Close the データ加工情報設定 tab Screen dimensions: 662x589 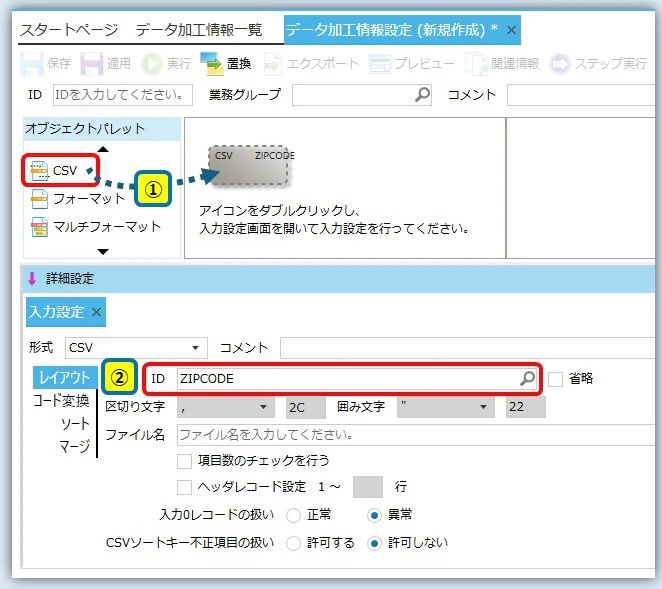pyautogui.click(x=511, y=30)
